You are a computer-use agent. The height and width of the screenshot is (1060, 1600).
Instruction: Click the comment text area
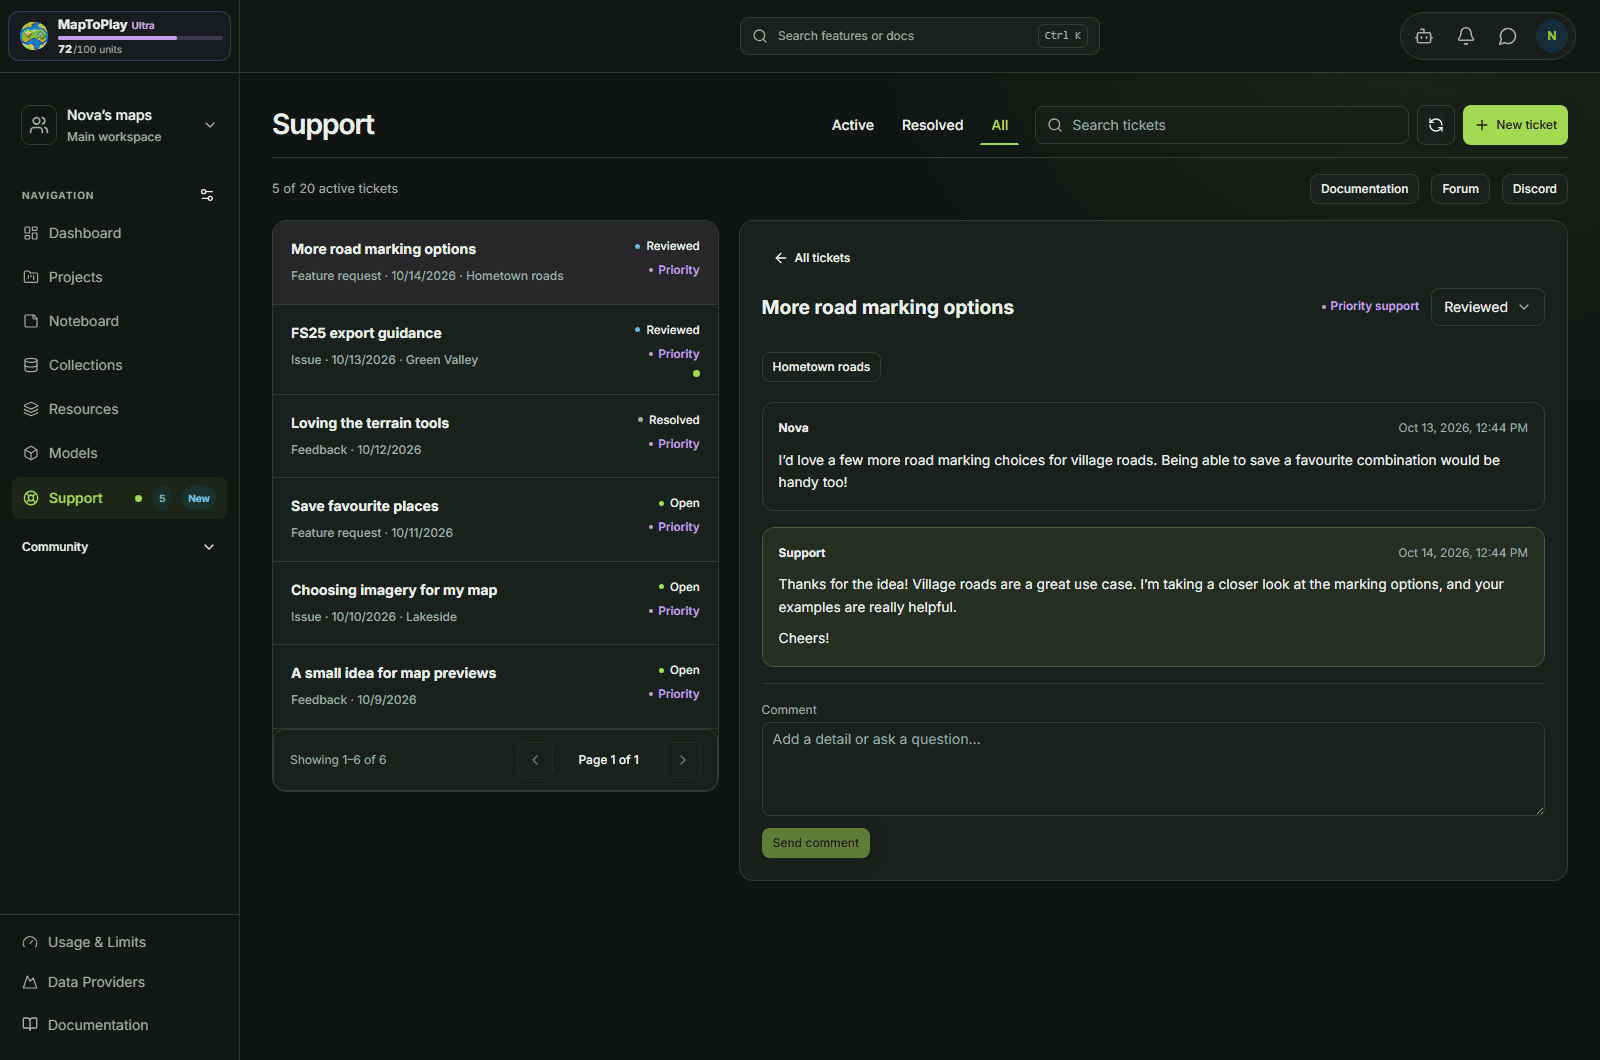(1153, 769)
